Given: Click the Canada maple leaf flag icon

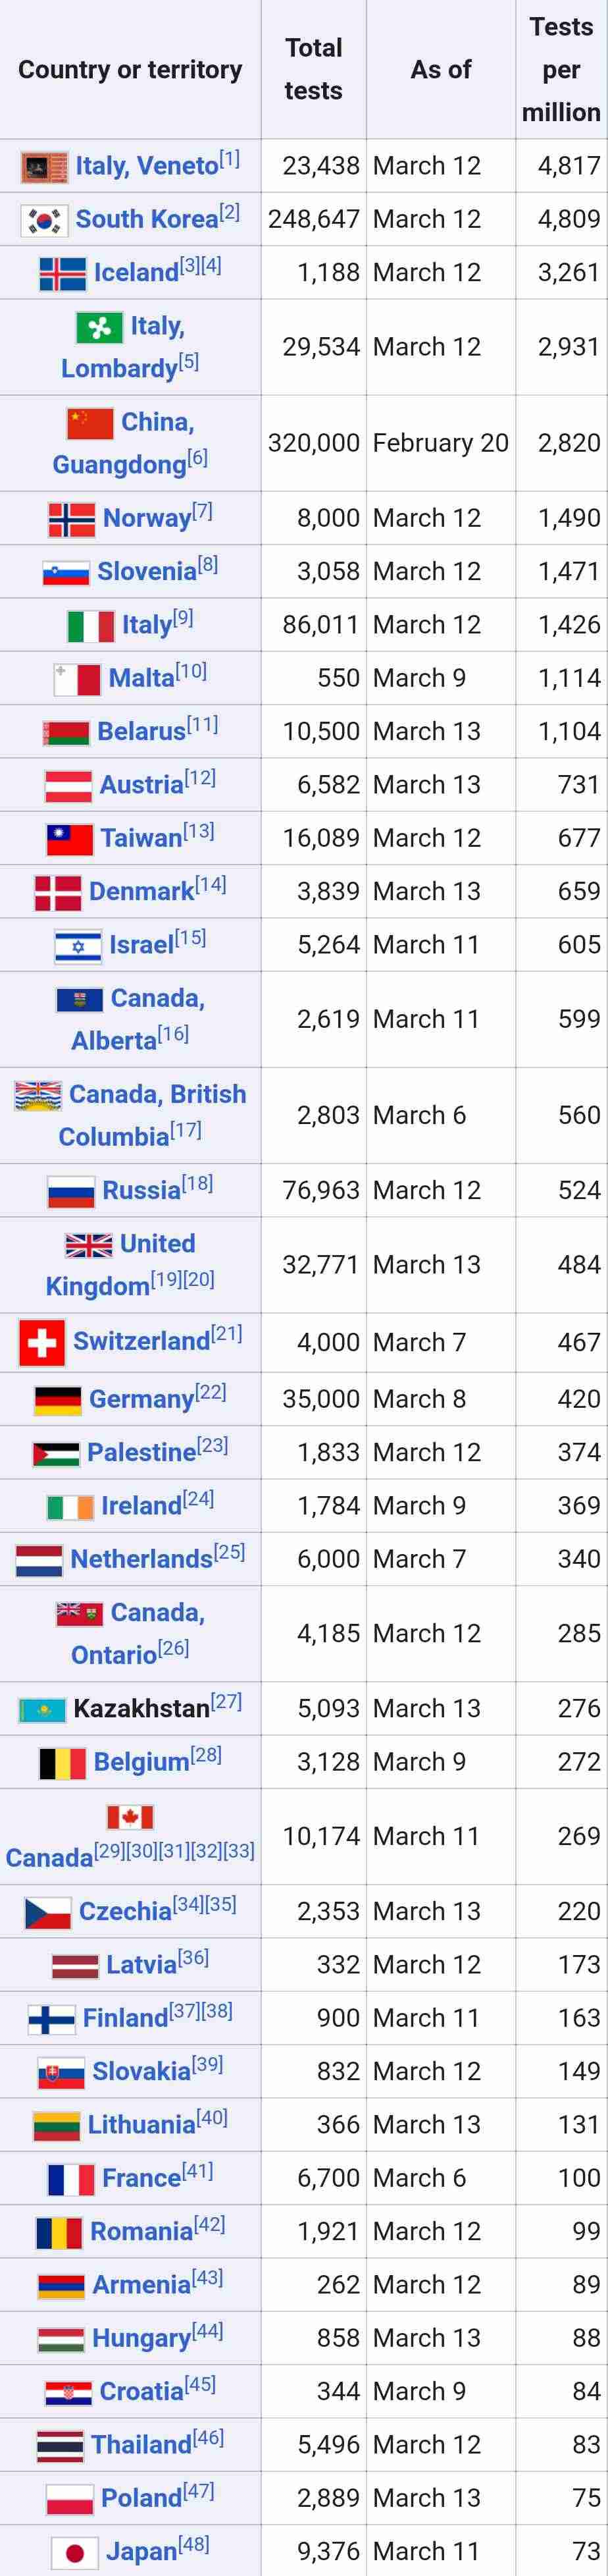Looking at the screenshot, I should 130,1816.
